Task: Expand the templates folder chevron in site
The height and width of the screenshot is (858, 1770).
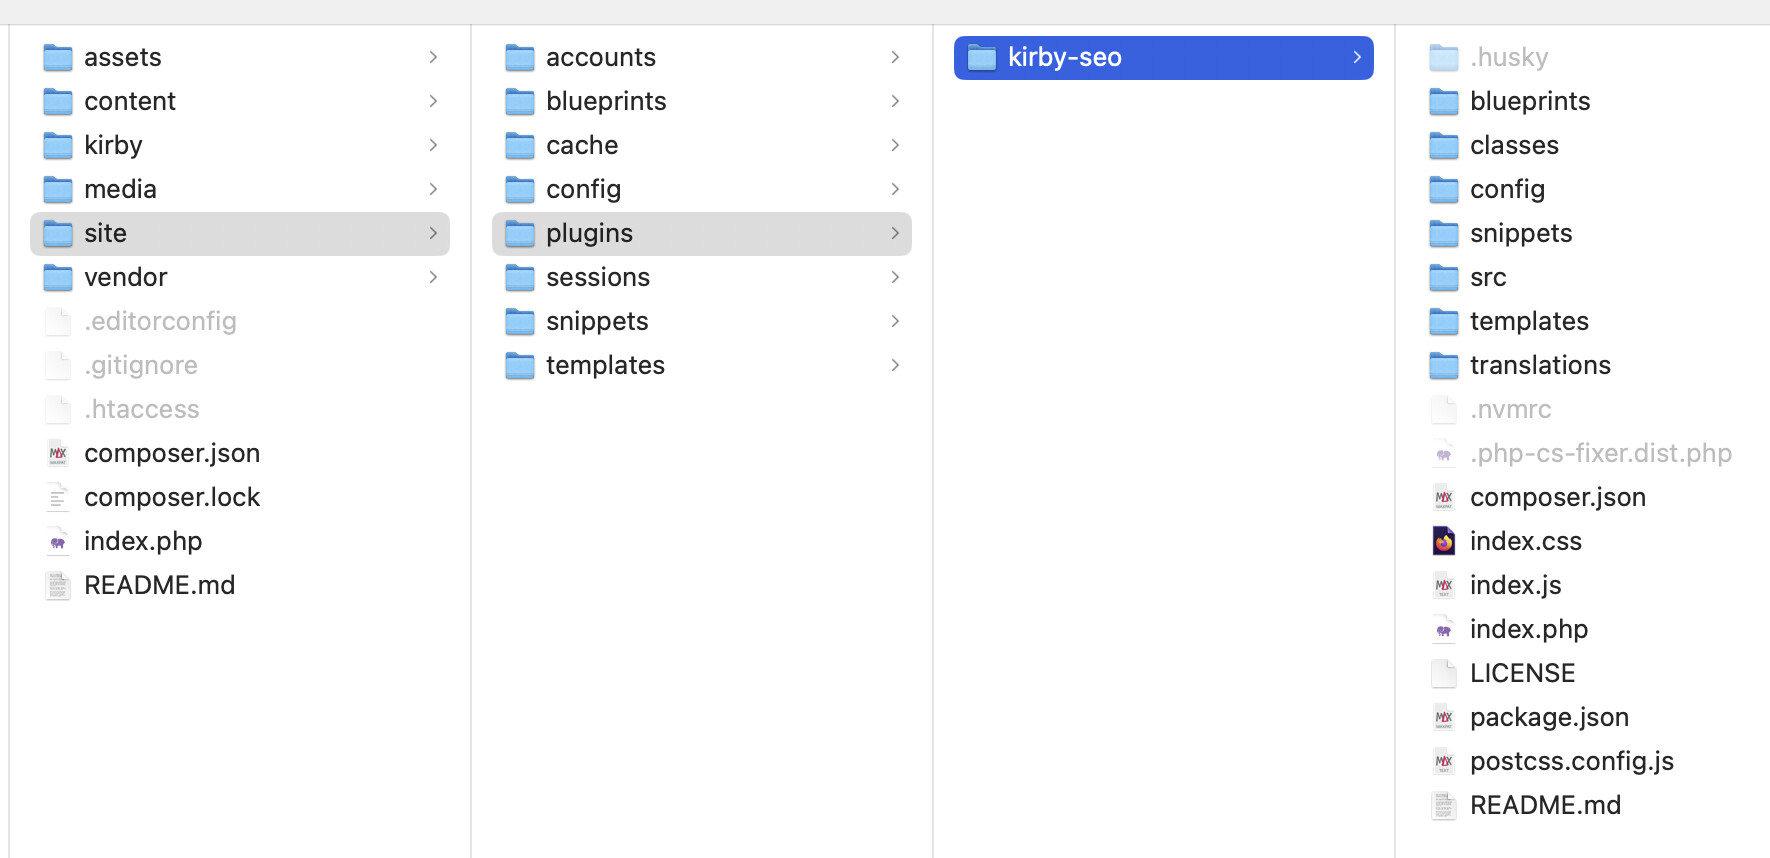Action: pos(895,365)
